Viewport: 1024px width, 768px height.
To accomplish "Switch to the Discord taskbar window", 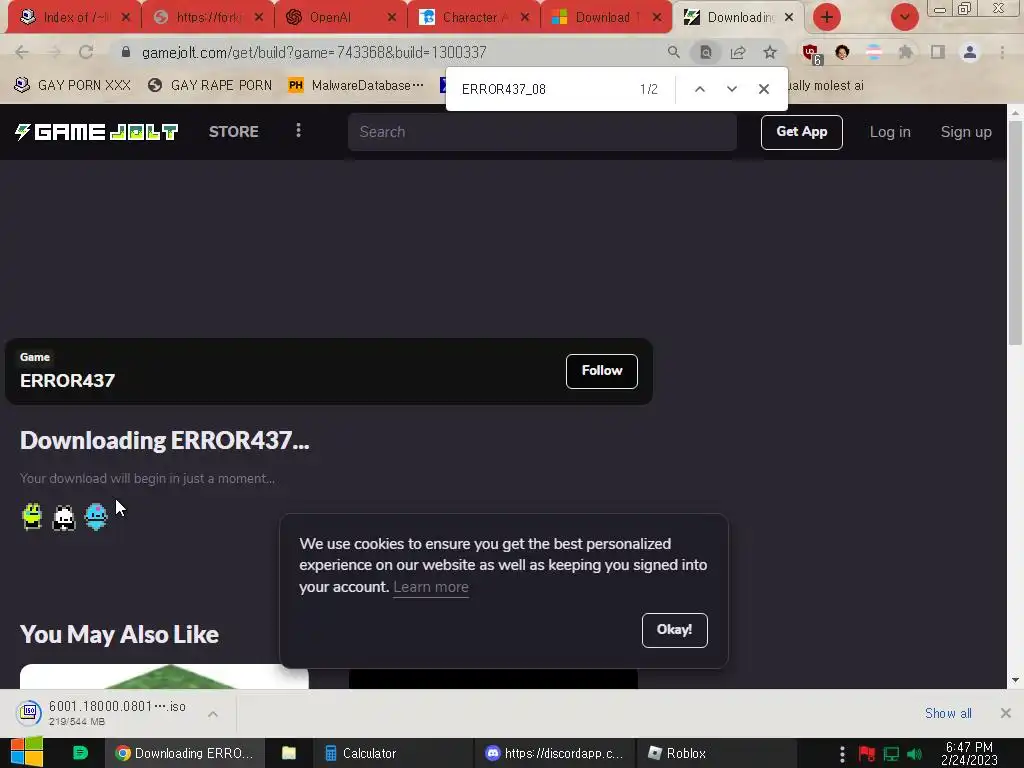I will (554, 753).
